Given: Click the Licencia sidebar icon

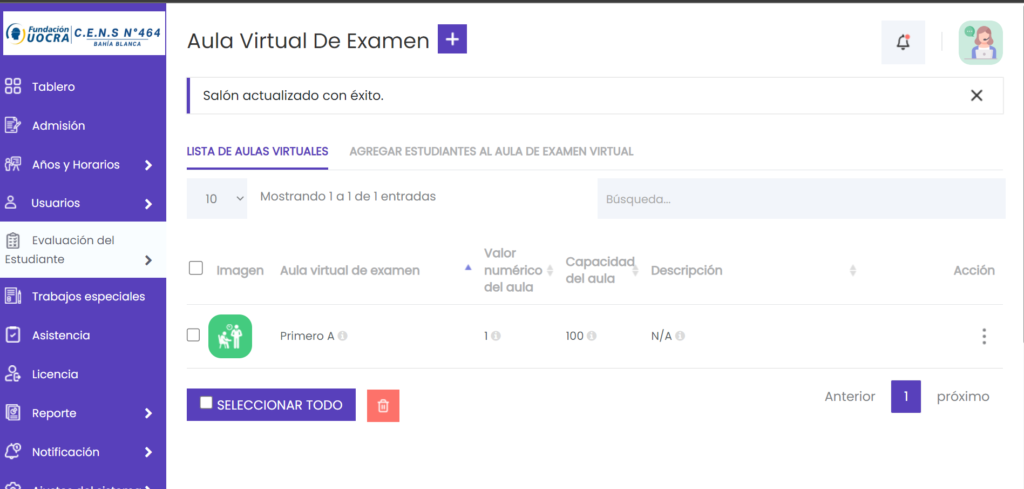Looking at the screenshot, I should tap(13, 374).
